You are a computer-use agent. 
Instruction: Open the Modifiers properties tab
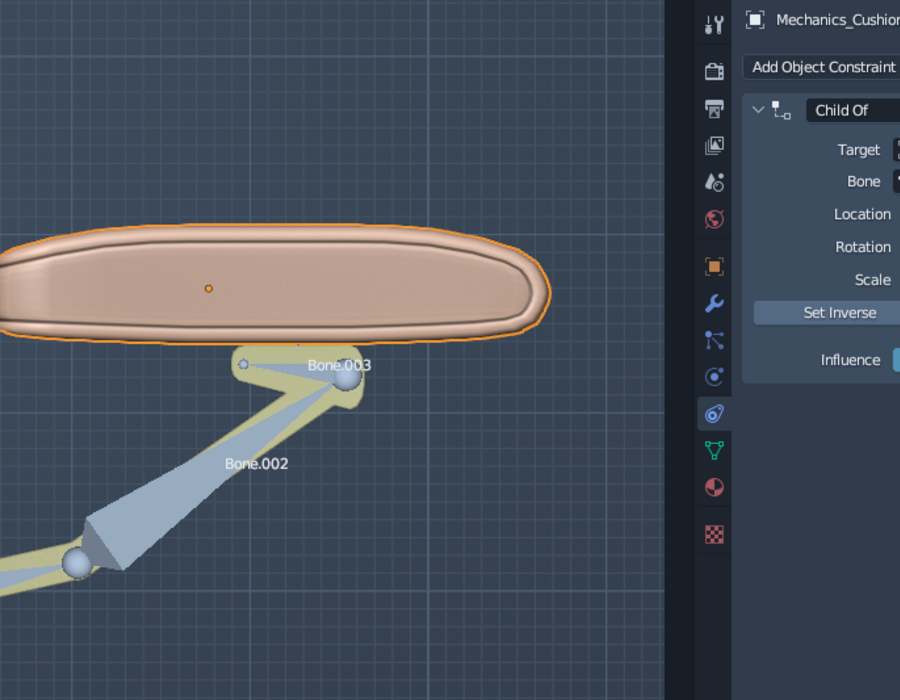714,303
